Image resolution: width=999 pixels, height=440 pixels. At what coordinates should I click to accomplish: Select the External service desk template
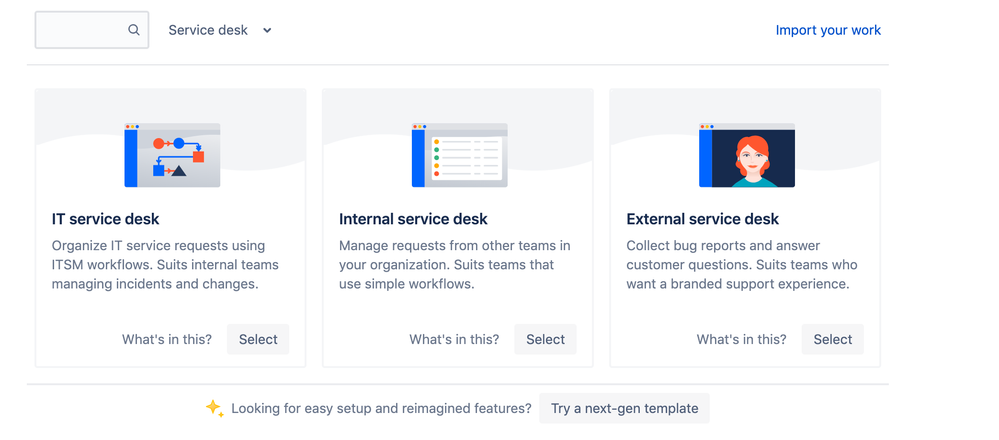coord(833,339)
